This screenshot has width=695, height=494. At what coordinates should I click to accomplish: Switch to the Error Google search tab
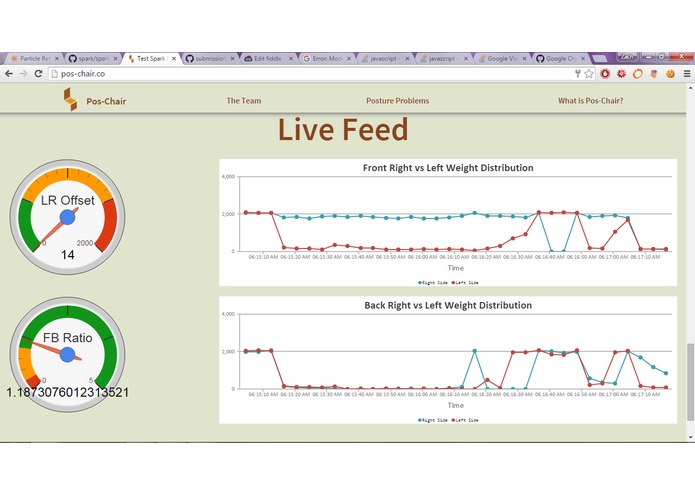(327, 58)
